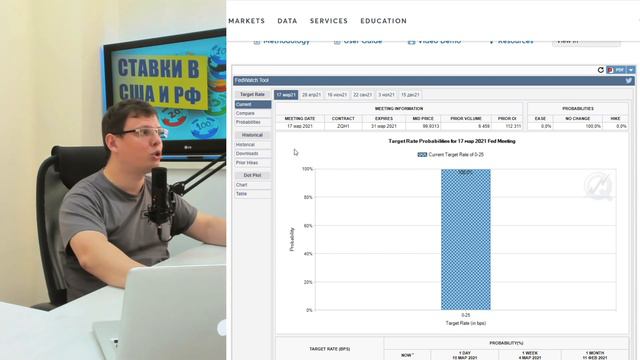Select the 17 мар21 meeting tab
The image size is (640, 360).
286,95
